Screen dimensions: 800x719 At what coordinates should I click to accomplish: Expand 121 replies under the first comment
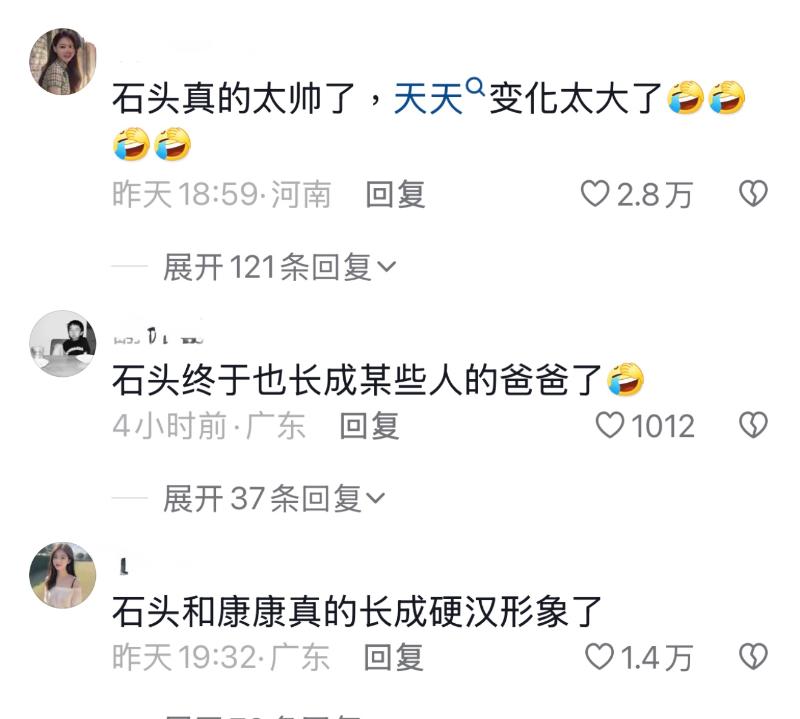click(x=279, y=266)
